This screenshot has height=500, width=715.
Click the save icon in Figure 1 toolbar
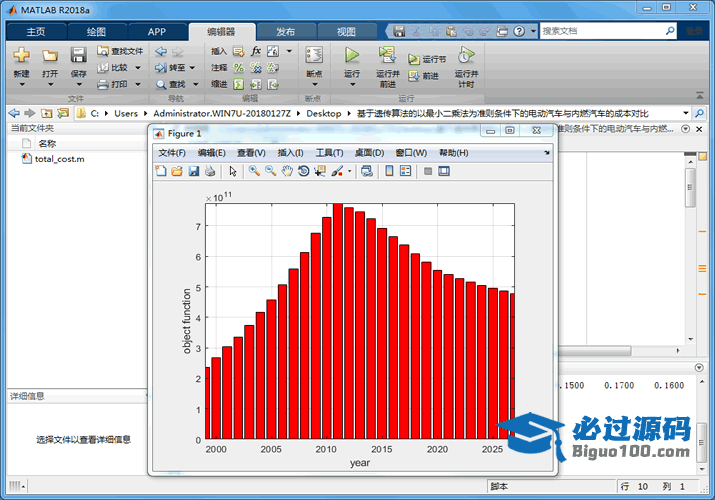[193, 171]
